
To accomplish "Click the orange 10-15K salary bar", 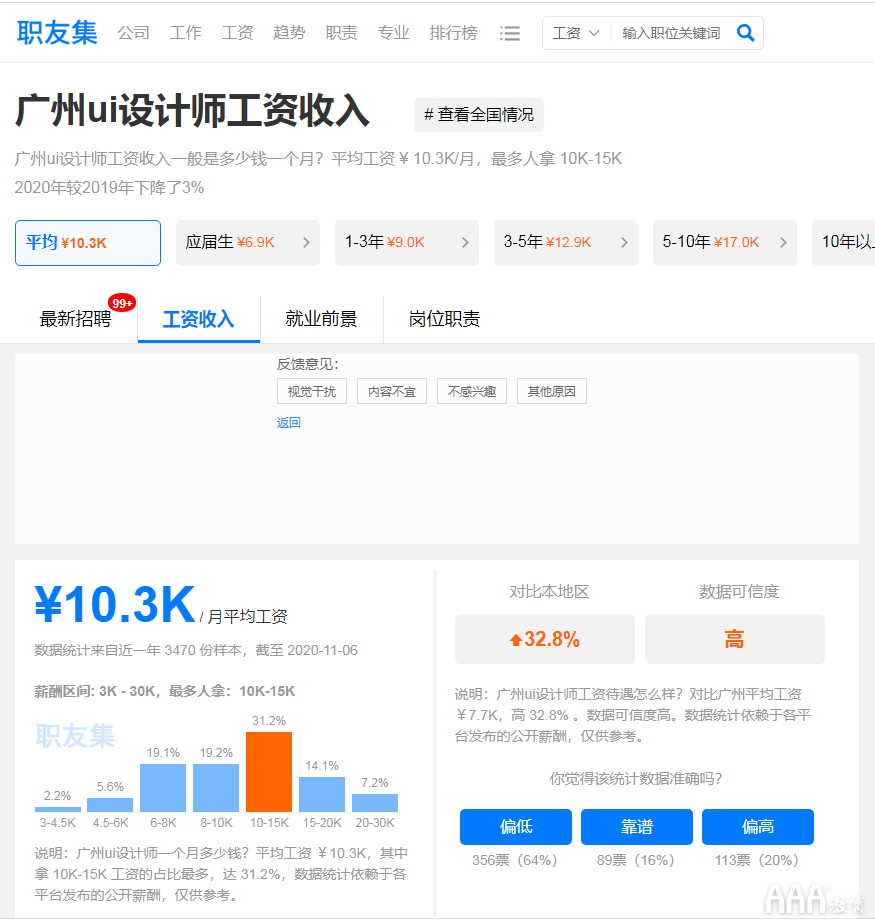I will (269, 771).
